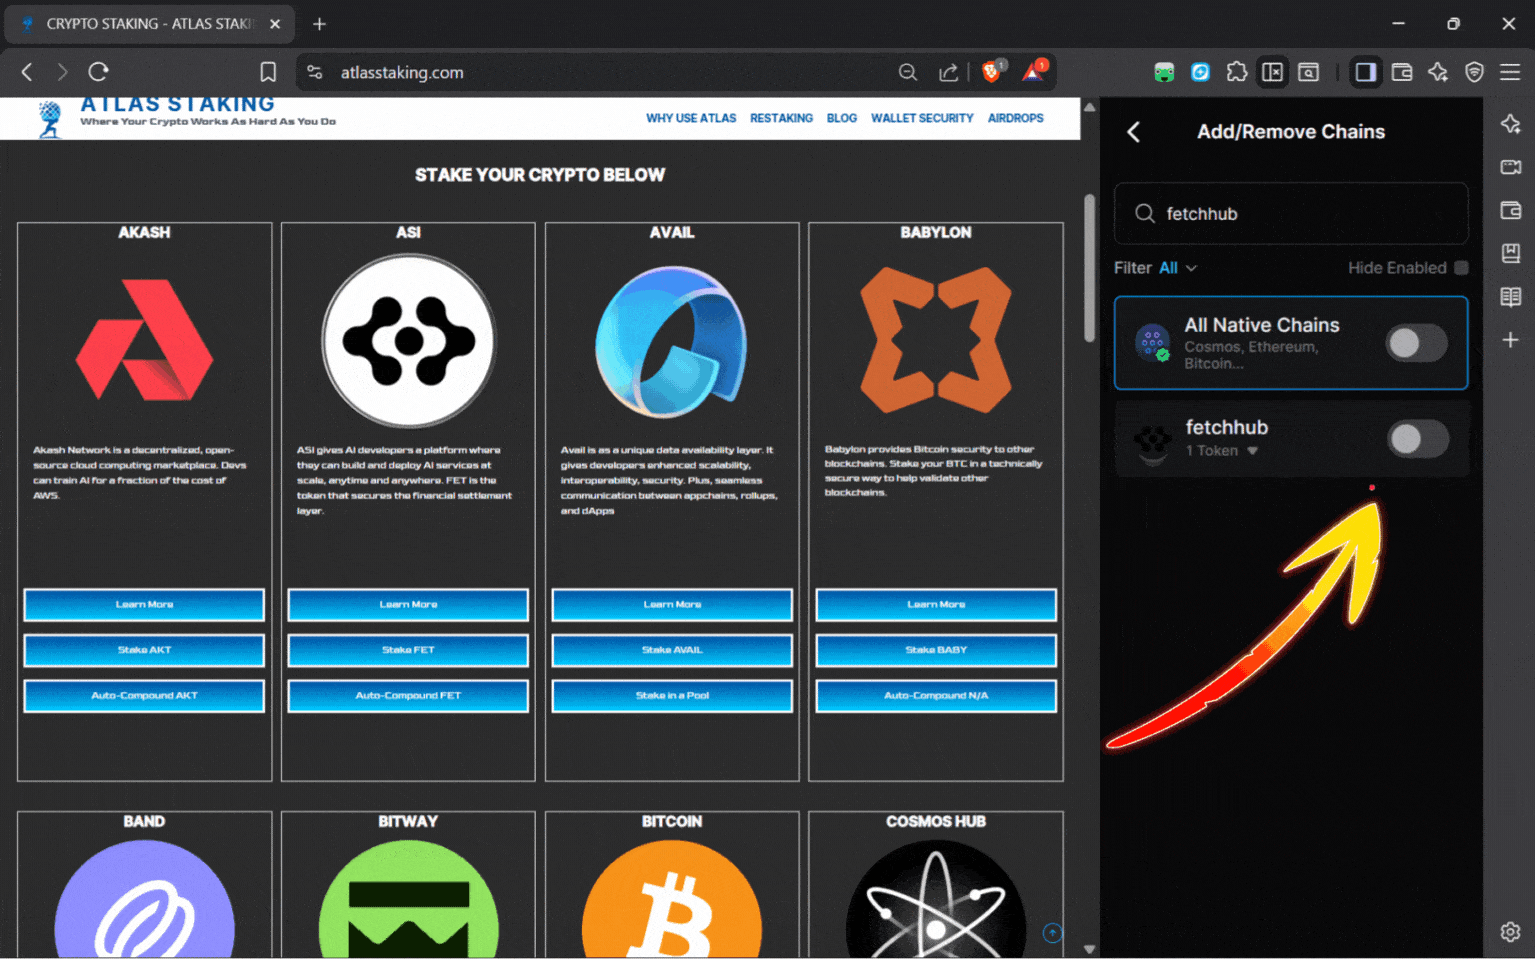Open the RESTAKING menu item
This screenshot has height=959, width=1535.
pyautogui.click(x=781, y=118)
